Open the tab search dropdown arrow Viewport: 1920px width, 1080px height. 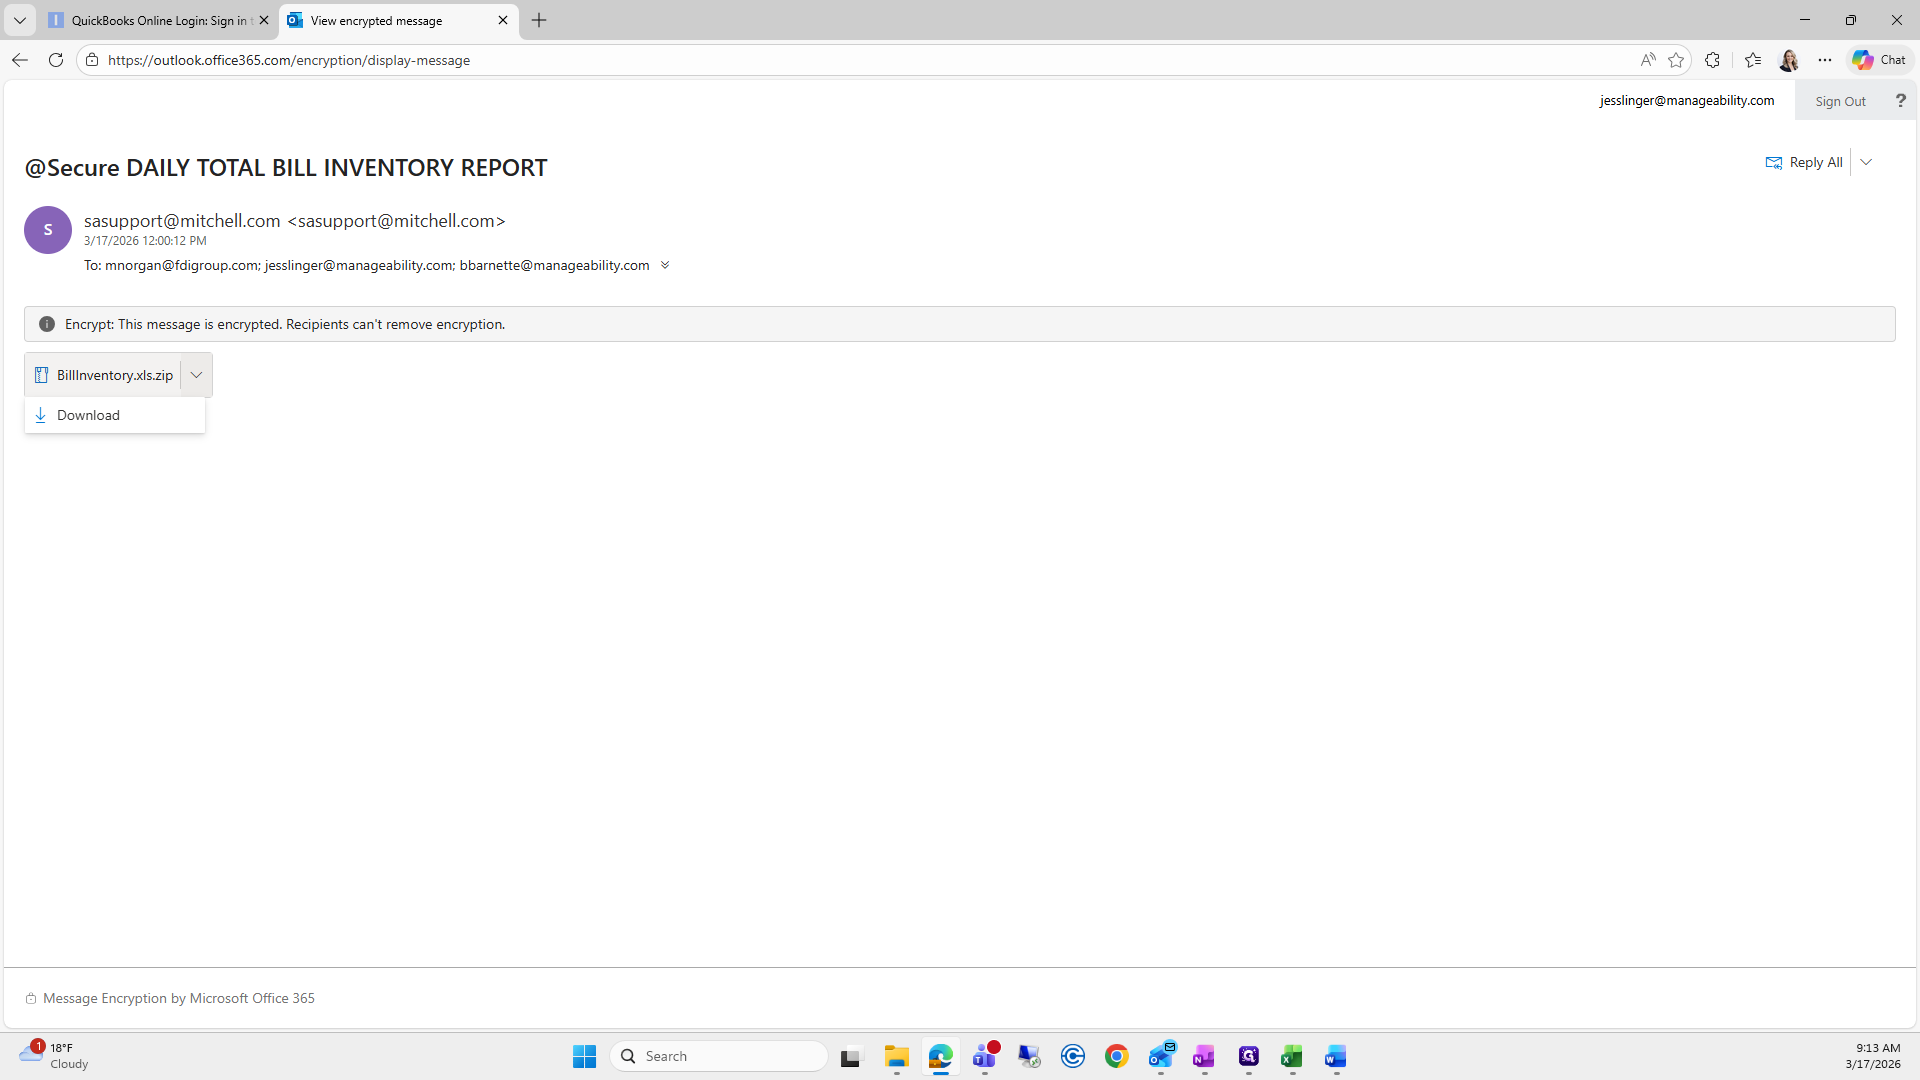coord(19,20)
